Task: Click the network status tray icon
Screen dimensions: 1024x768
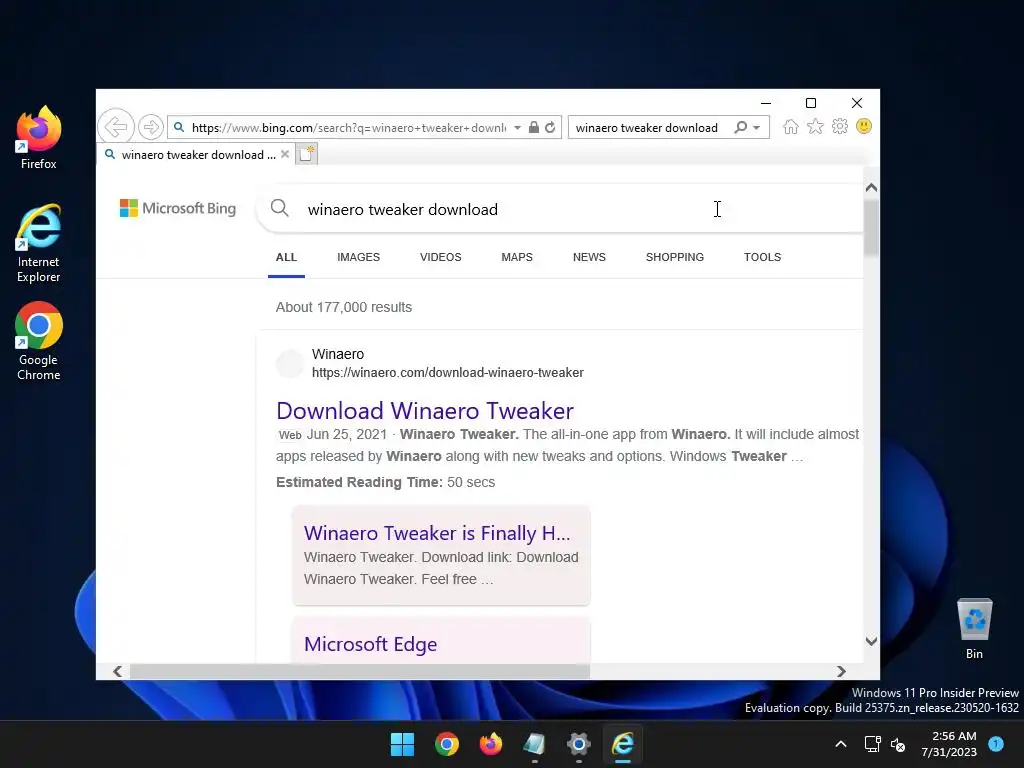Action: click(x=872, y=744)
